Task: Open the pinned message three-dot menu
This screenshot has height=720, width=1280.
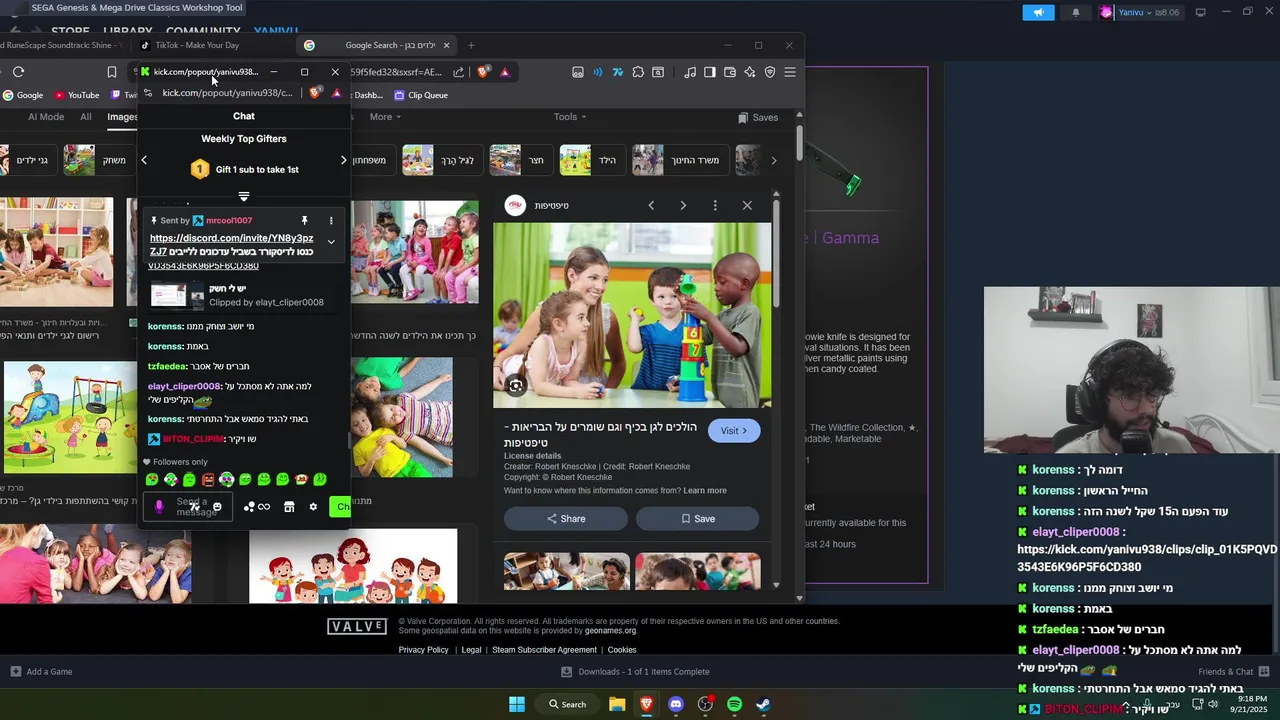Action: pos(331,220)
